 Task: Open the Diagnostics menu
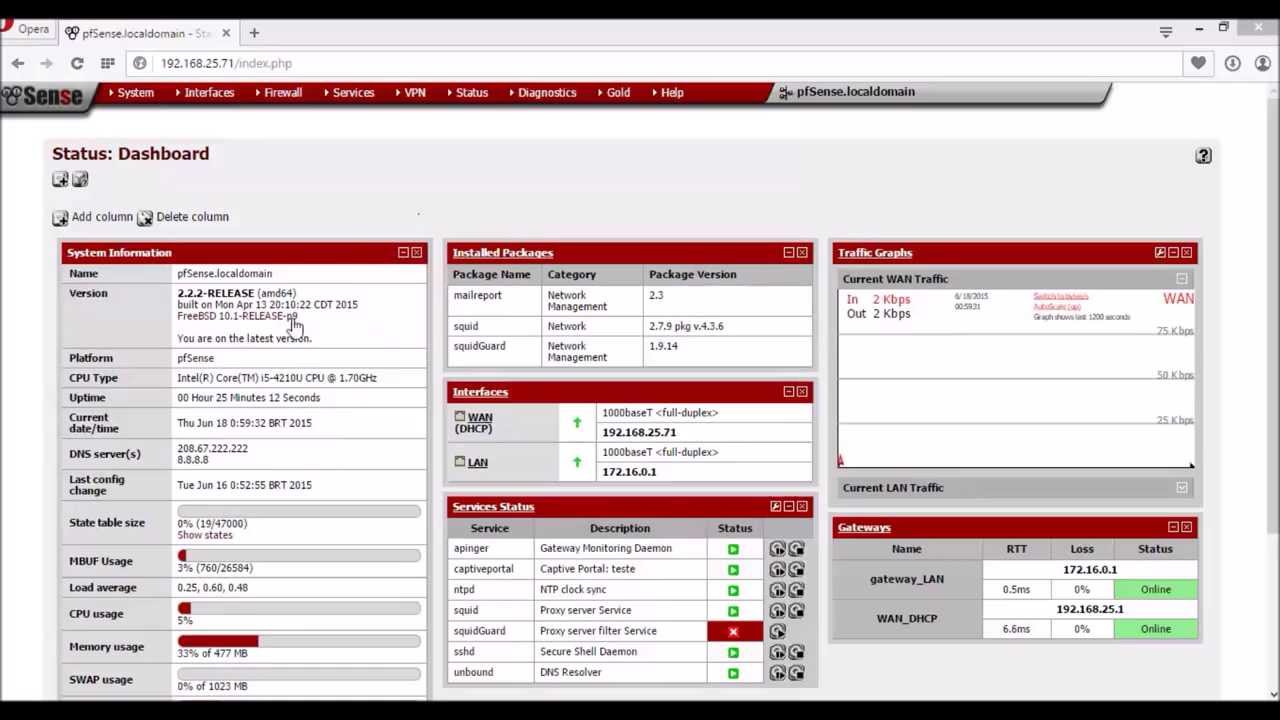pos(547,92)
